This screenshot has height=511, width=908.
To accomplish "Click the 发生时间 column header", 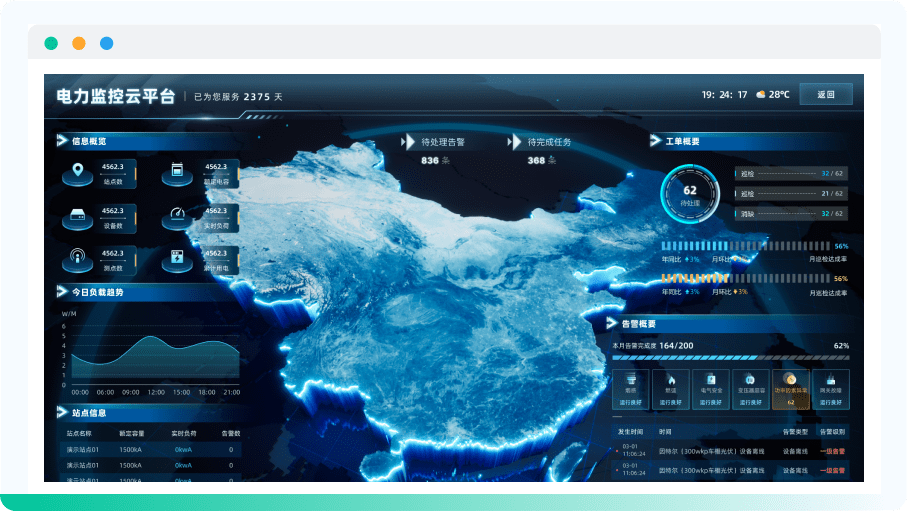I will coord(630,432).
